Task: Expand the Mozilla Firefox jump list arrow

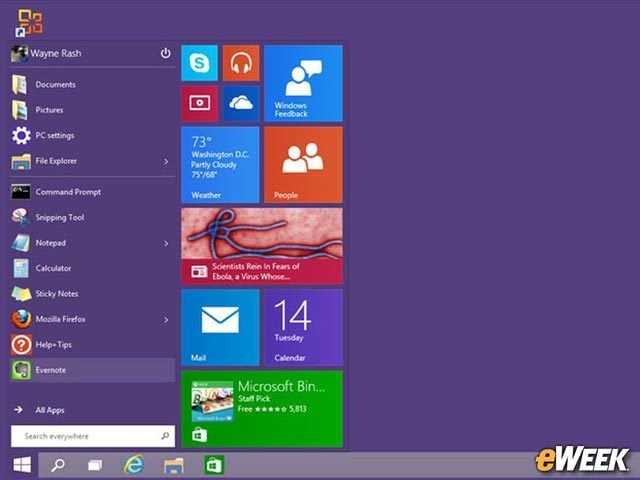Action: click(166, 320)
